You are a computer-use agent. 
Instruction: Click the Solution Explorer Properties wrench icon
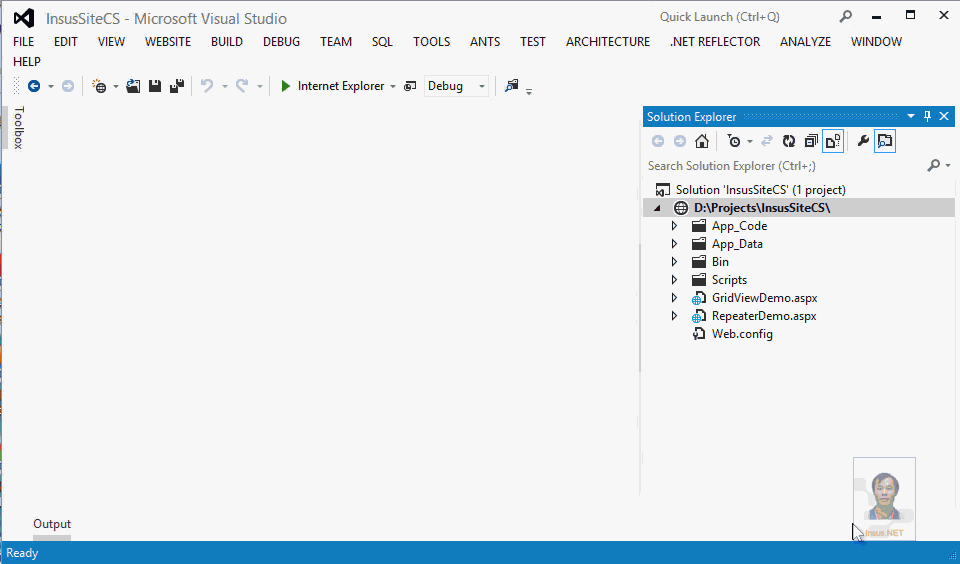pyautogui.click(x=863, y=141)
